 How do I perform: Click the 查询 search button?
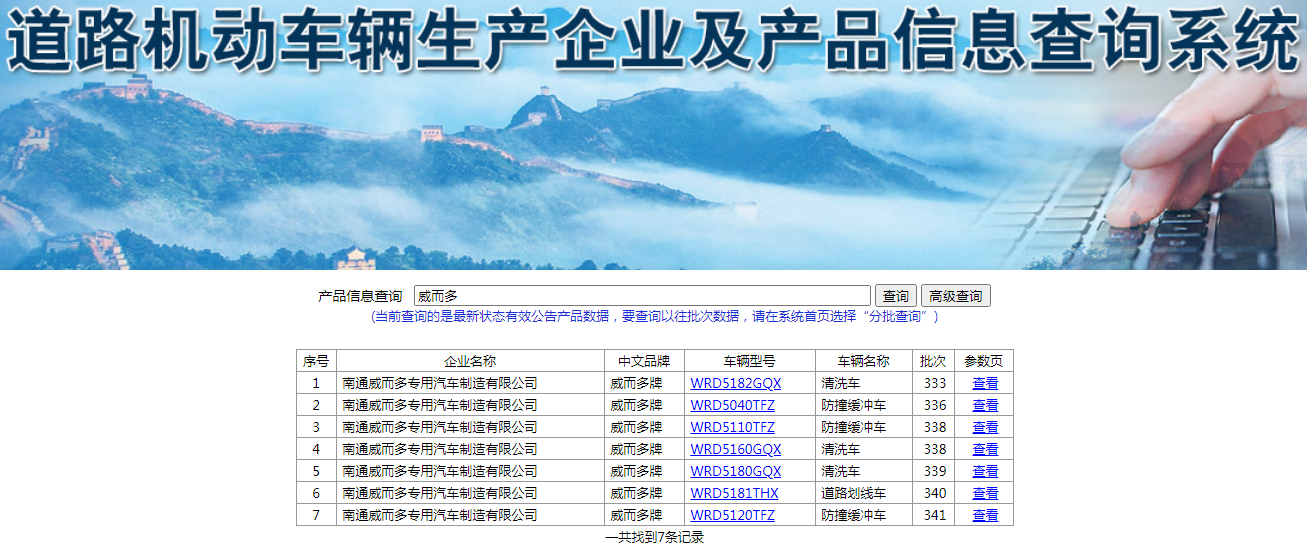click(896, 296)
